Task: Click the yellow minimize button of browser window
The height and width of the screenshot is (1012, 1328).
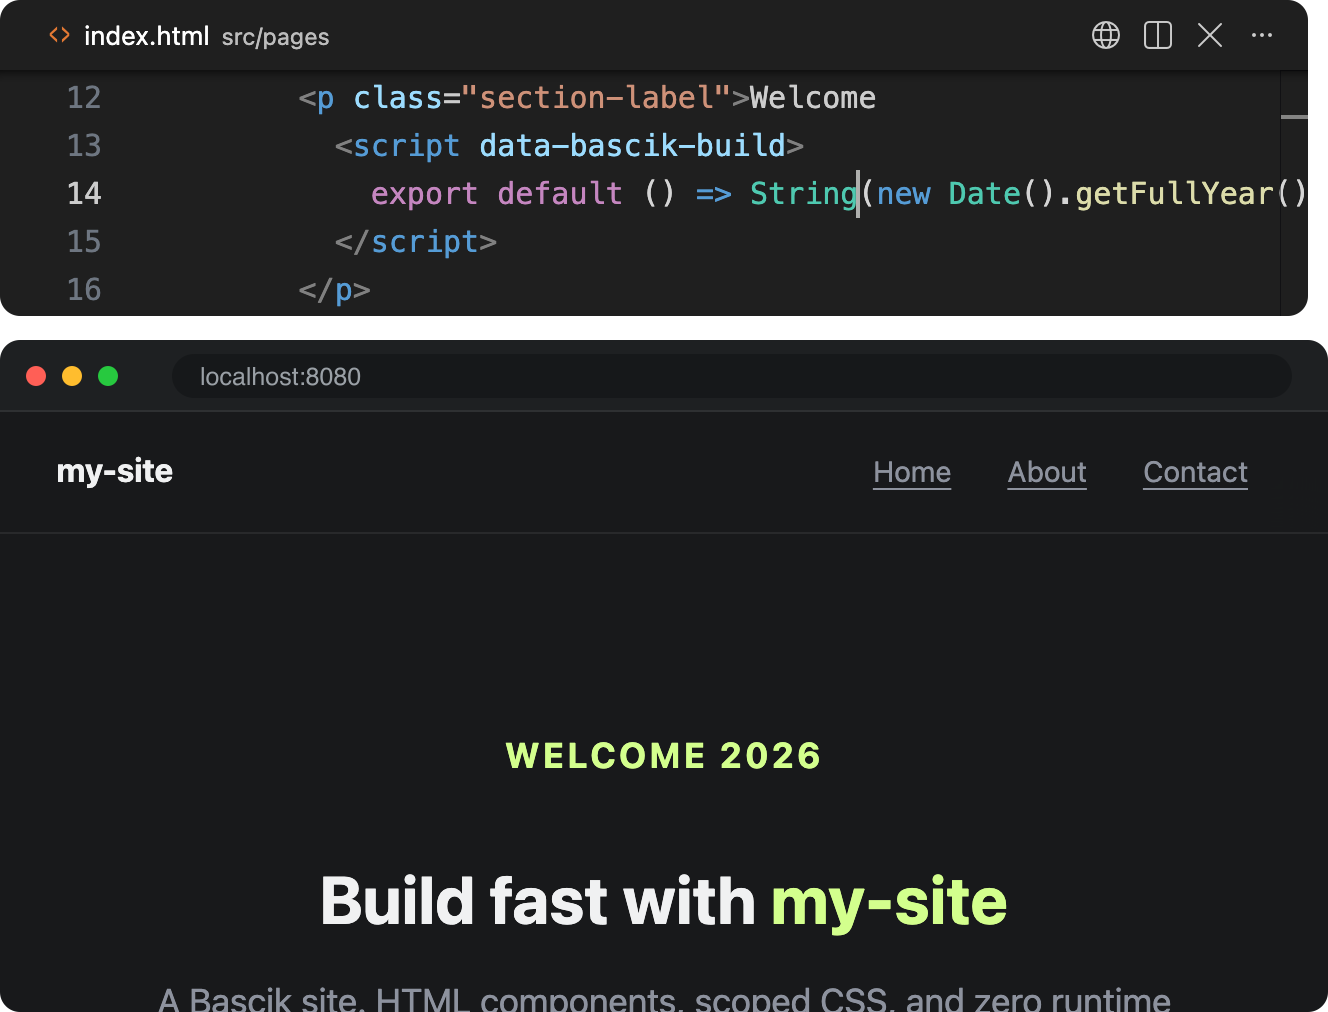Action: point(72,376)
